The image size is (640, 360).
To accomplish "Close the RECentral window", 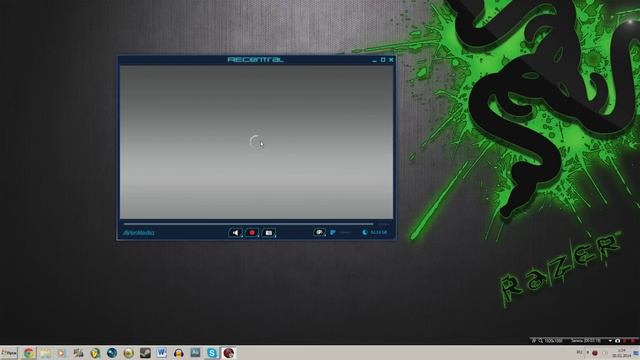I will [x=391, y=60].
